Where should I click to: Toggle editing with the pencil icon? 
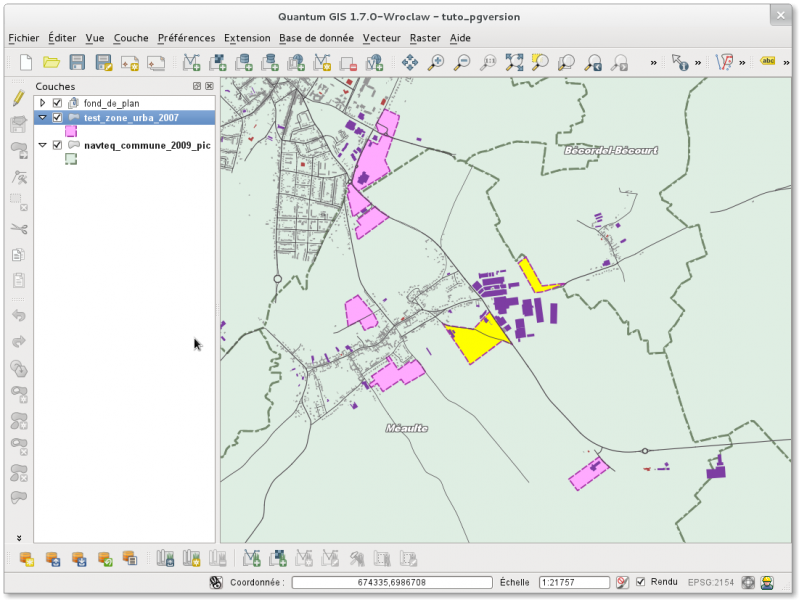(18, 99)
